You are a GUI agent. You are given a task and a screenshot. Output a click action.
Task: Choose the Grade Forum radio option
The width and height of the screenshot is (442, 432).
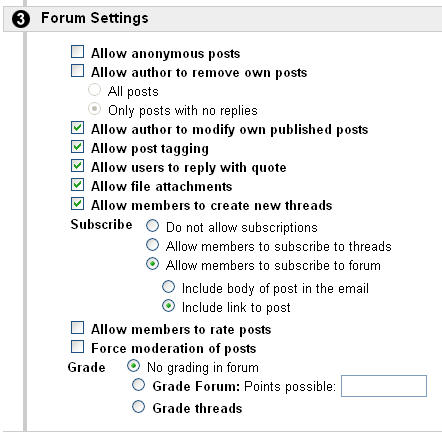point(138,385)
